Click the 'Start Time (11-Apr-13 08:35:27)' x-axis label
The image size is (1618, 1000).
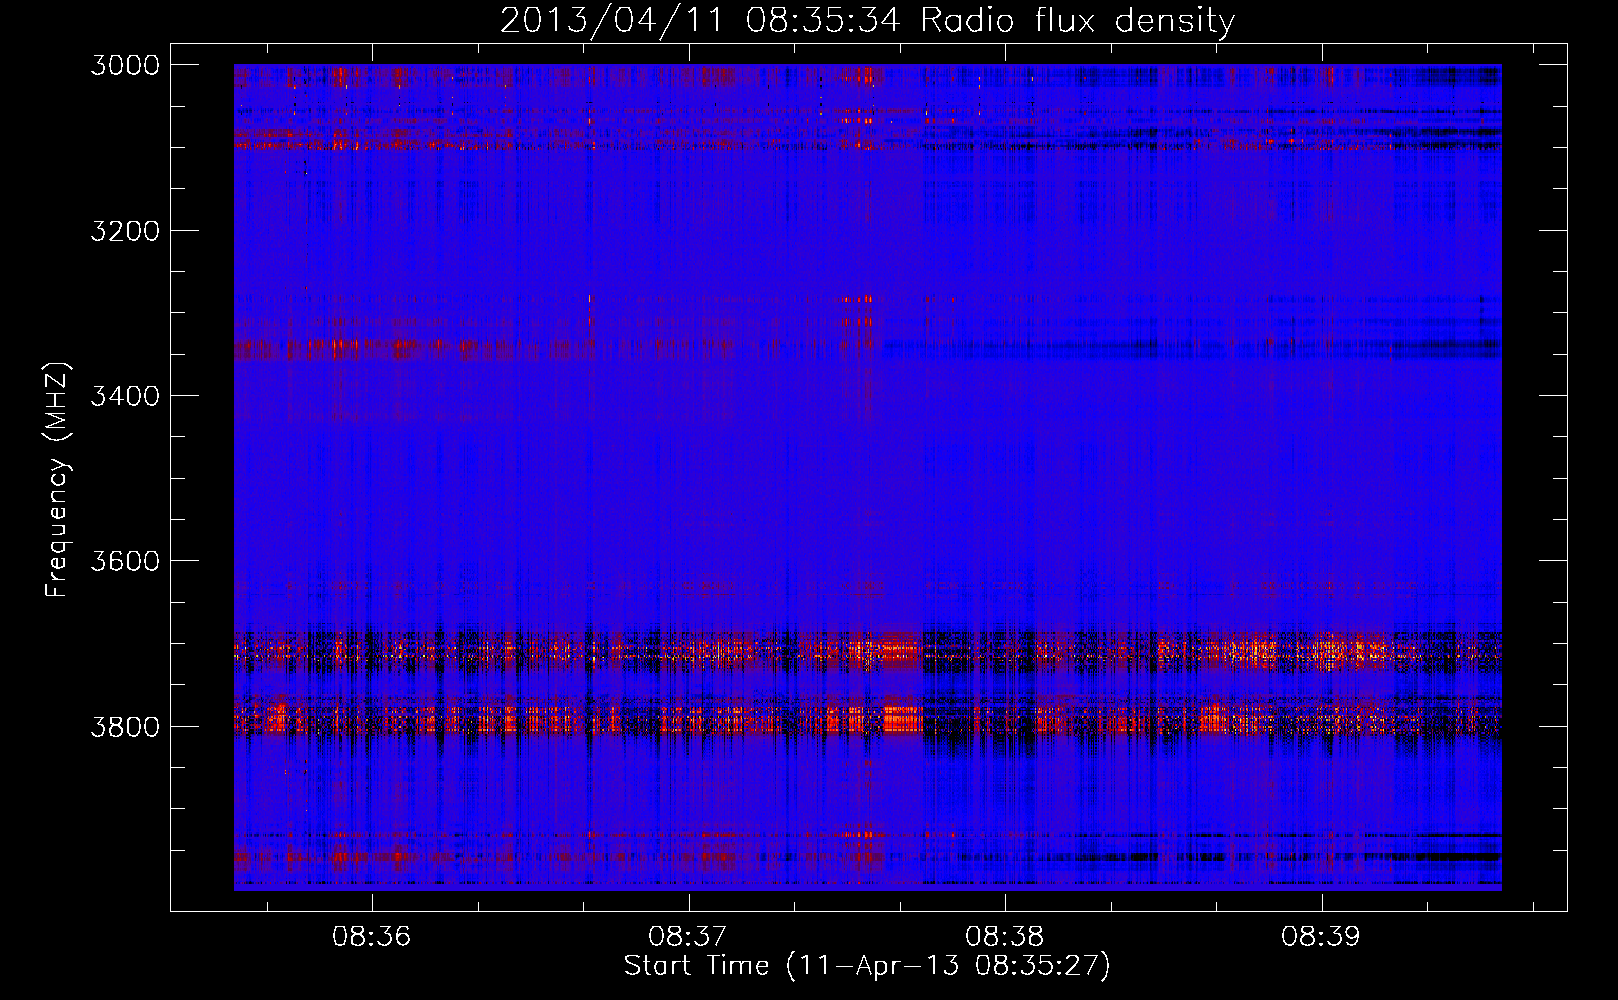point(867,966)
